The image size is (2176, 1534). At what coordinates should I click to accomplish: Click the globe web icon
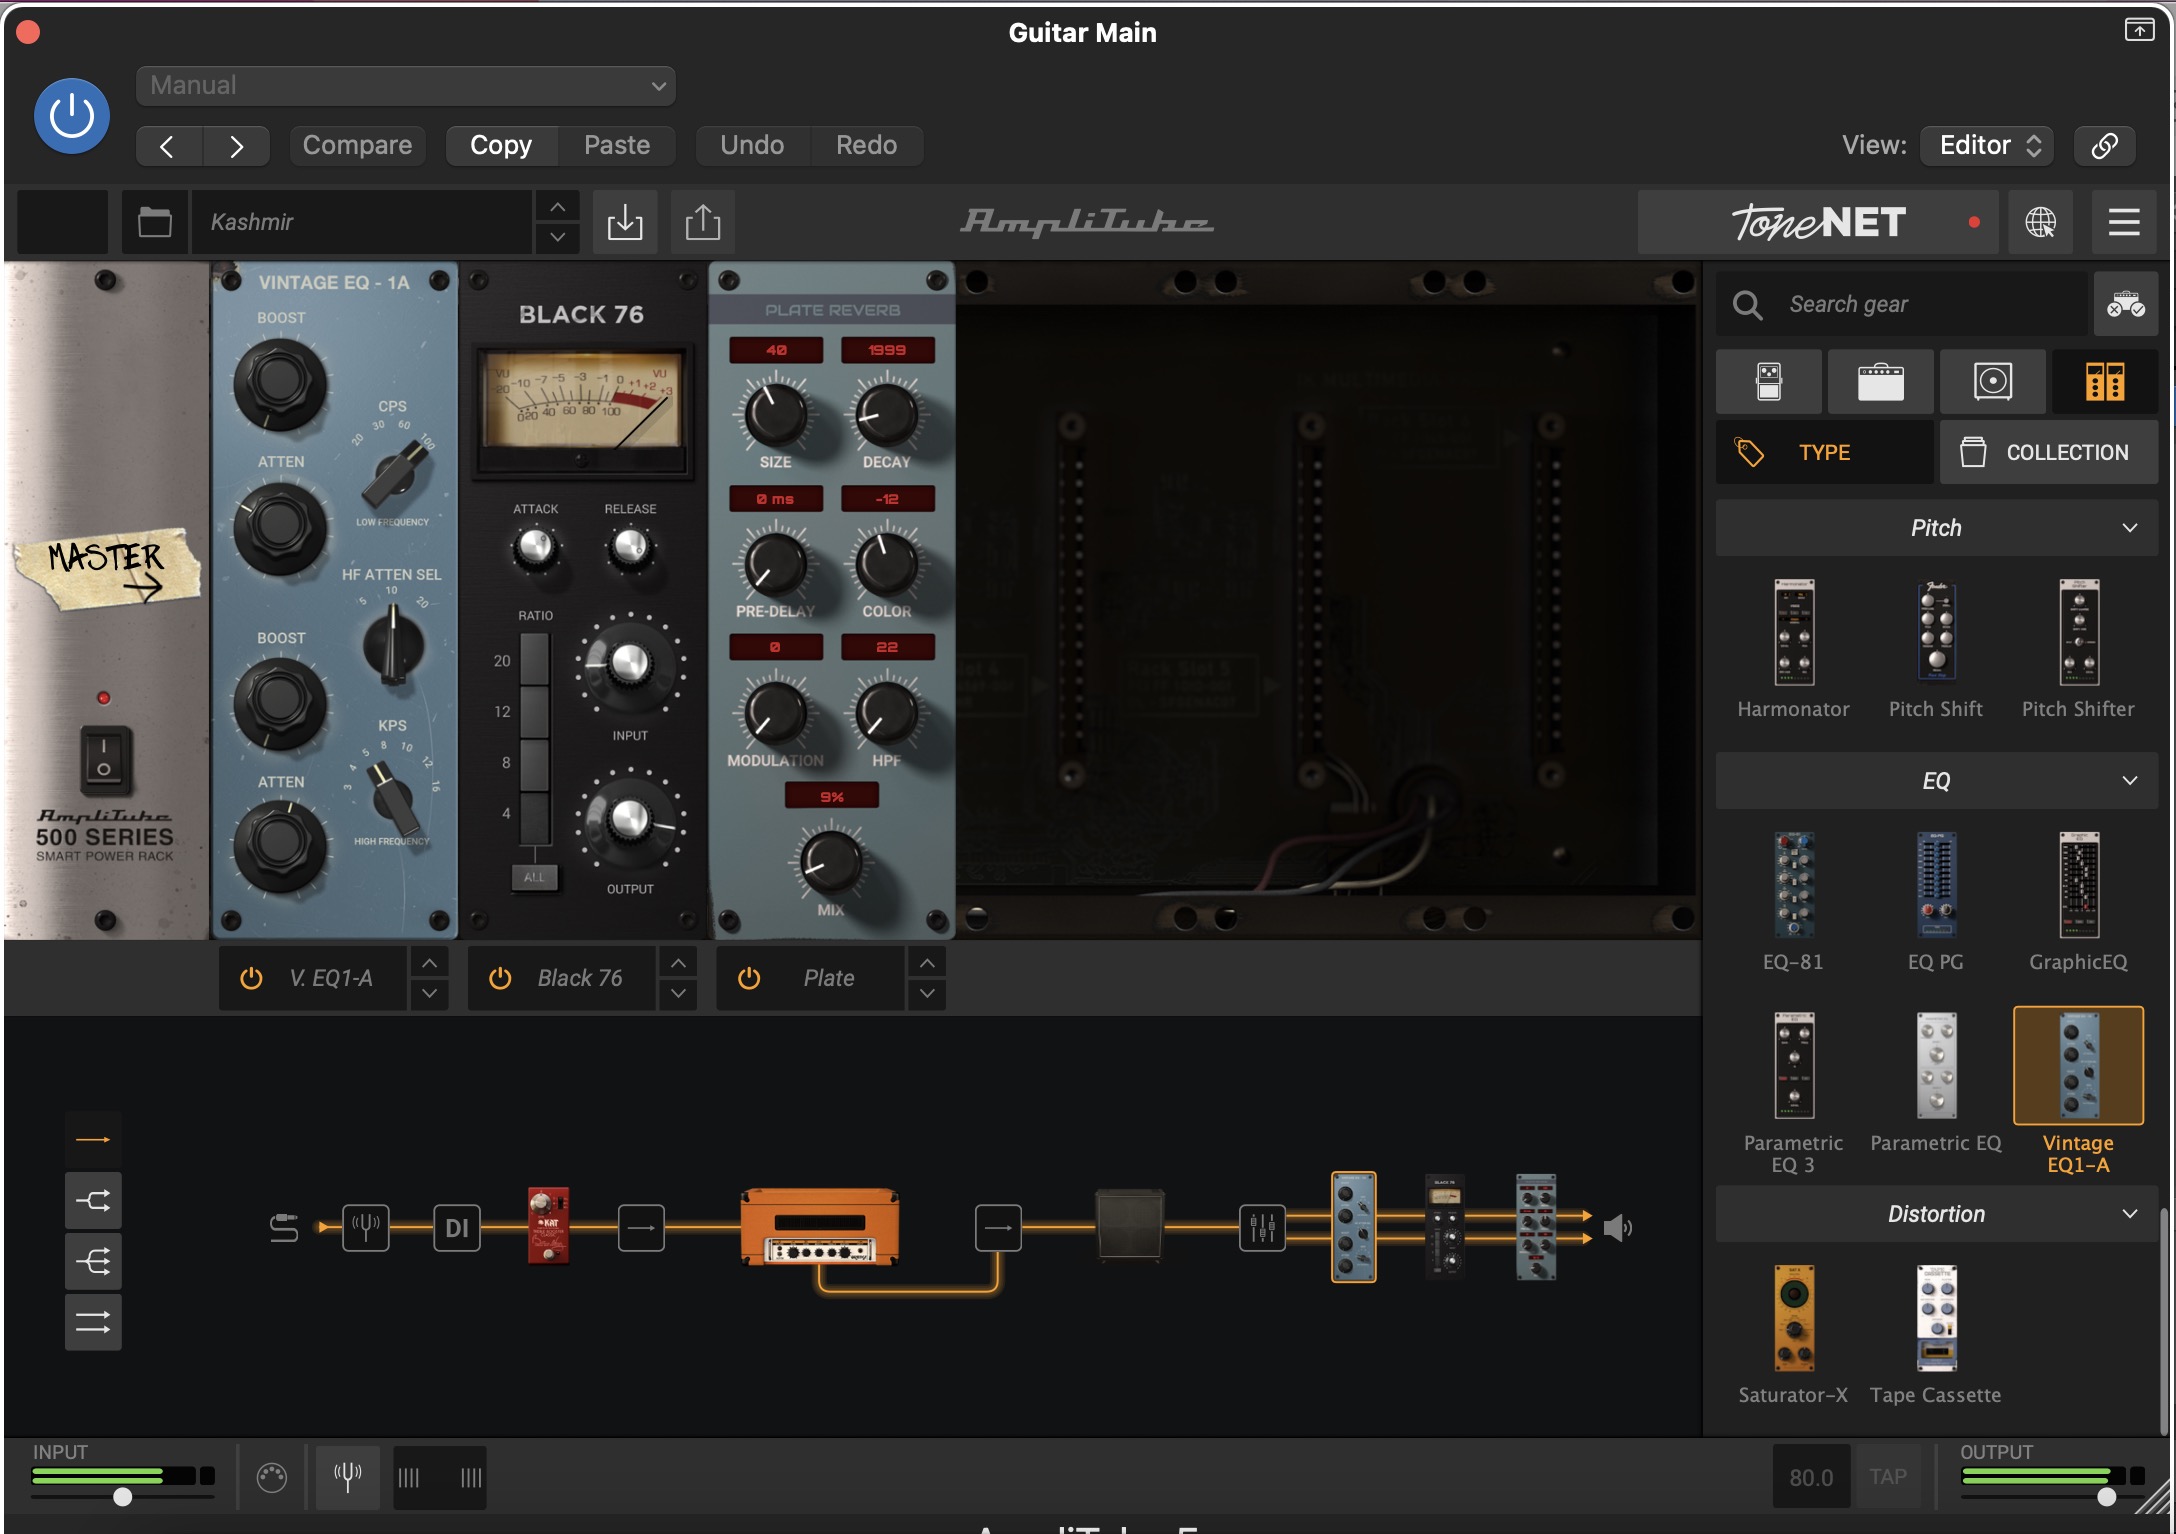(2041, 222)
